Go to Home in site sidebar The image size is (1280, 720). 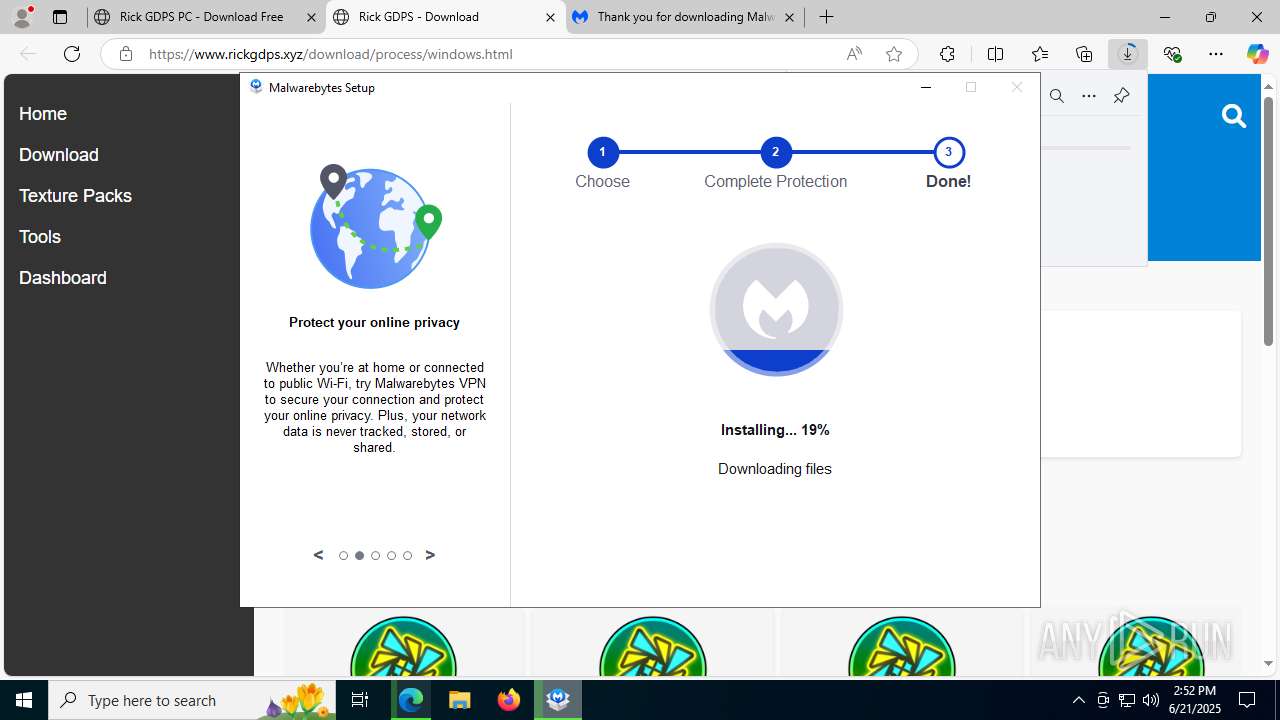pos(43,114)
